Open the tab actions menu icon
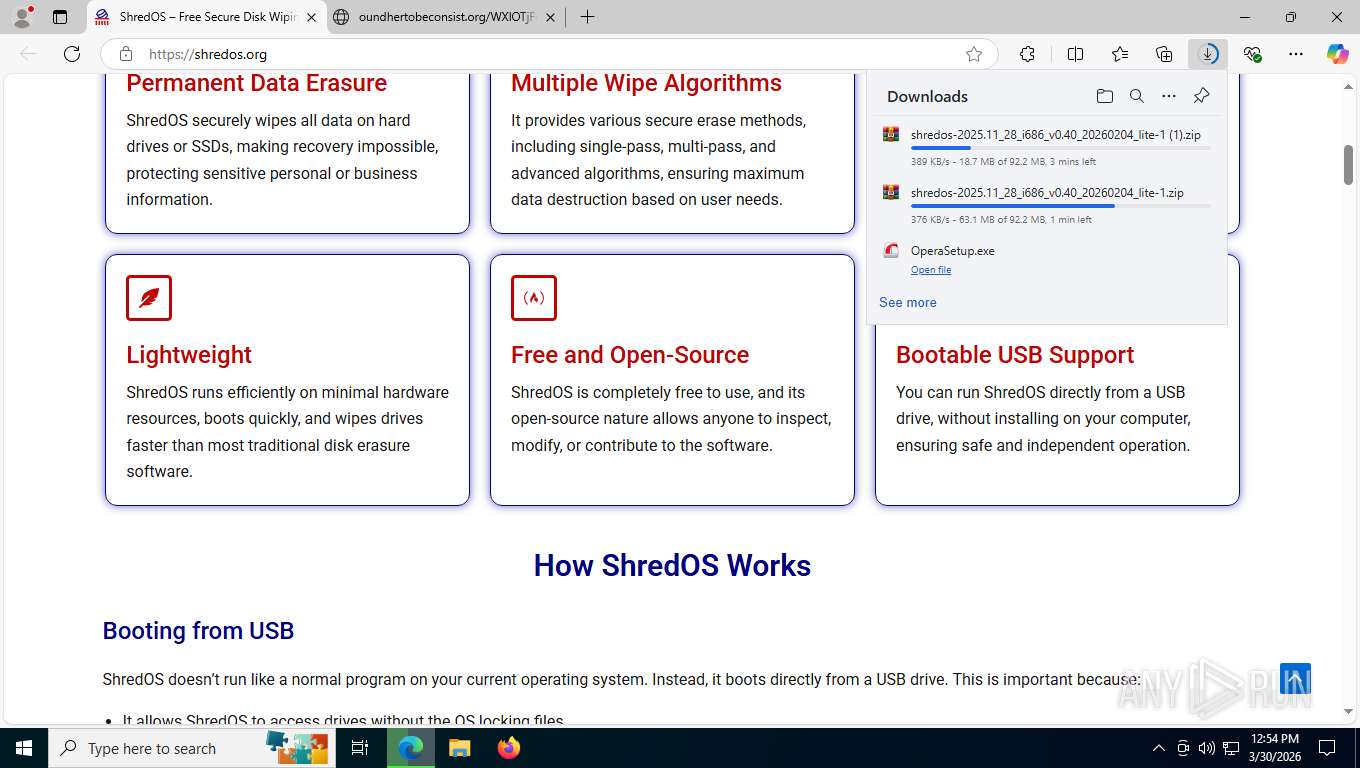This screenshot has height=768, width=1360. 60,17
